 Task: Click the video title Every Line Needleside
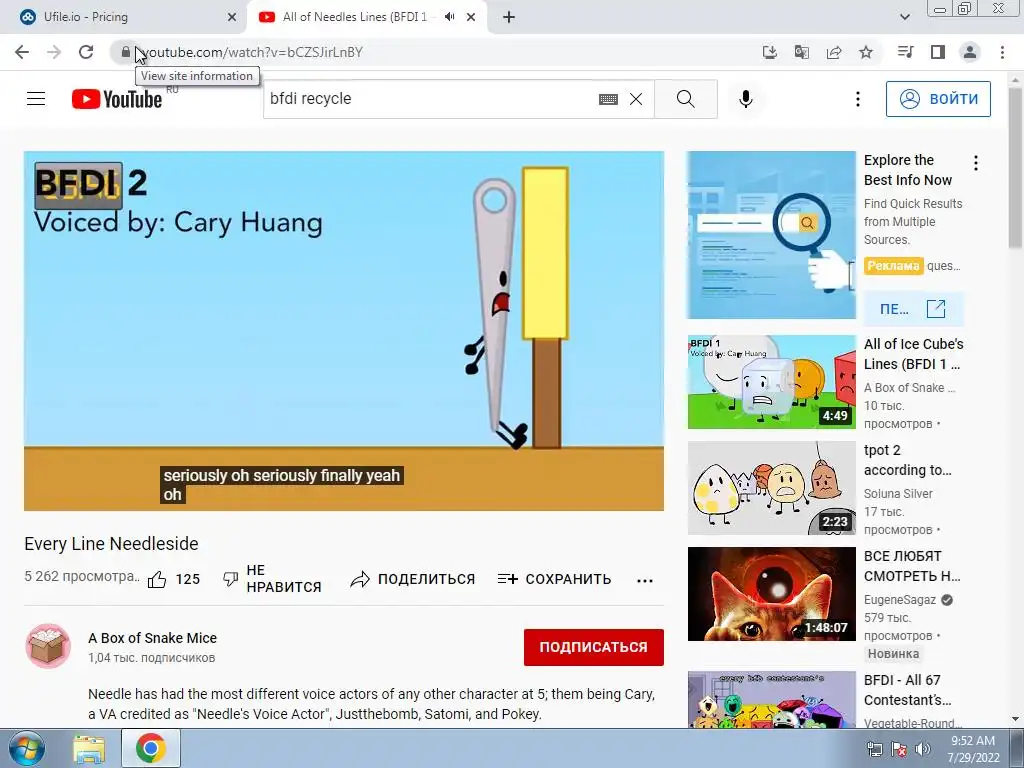(x=111, y=543)
